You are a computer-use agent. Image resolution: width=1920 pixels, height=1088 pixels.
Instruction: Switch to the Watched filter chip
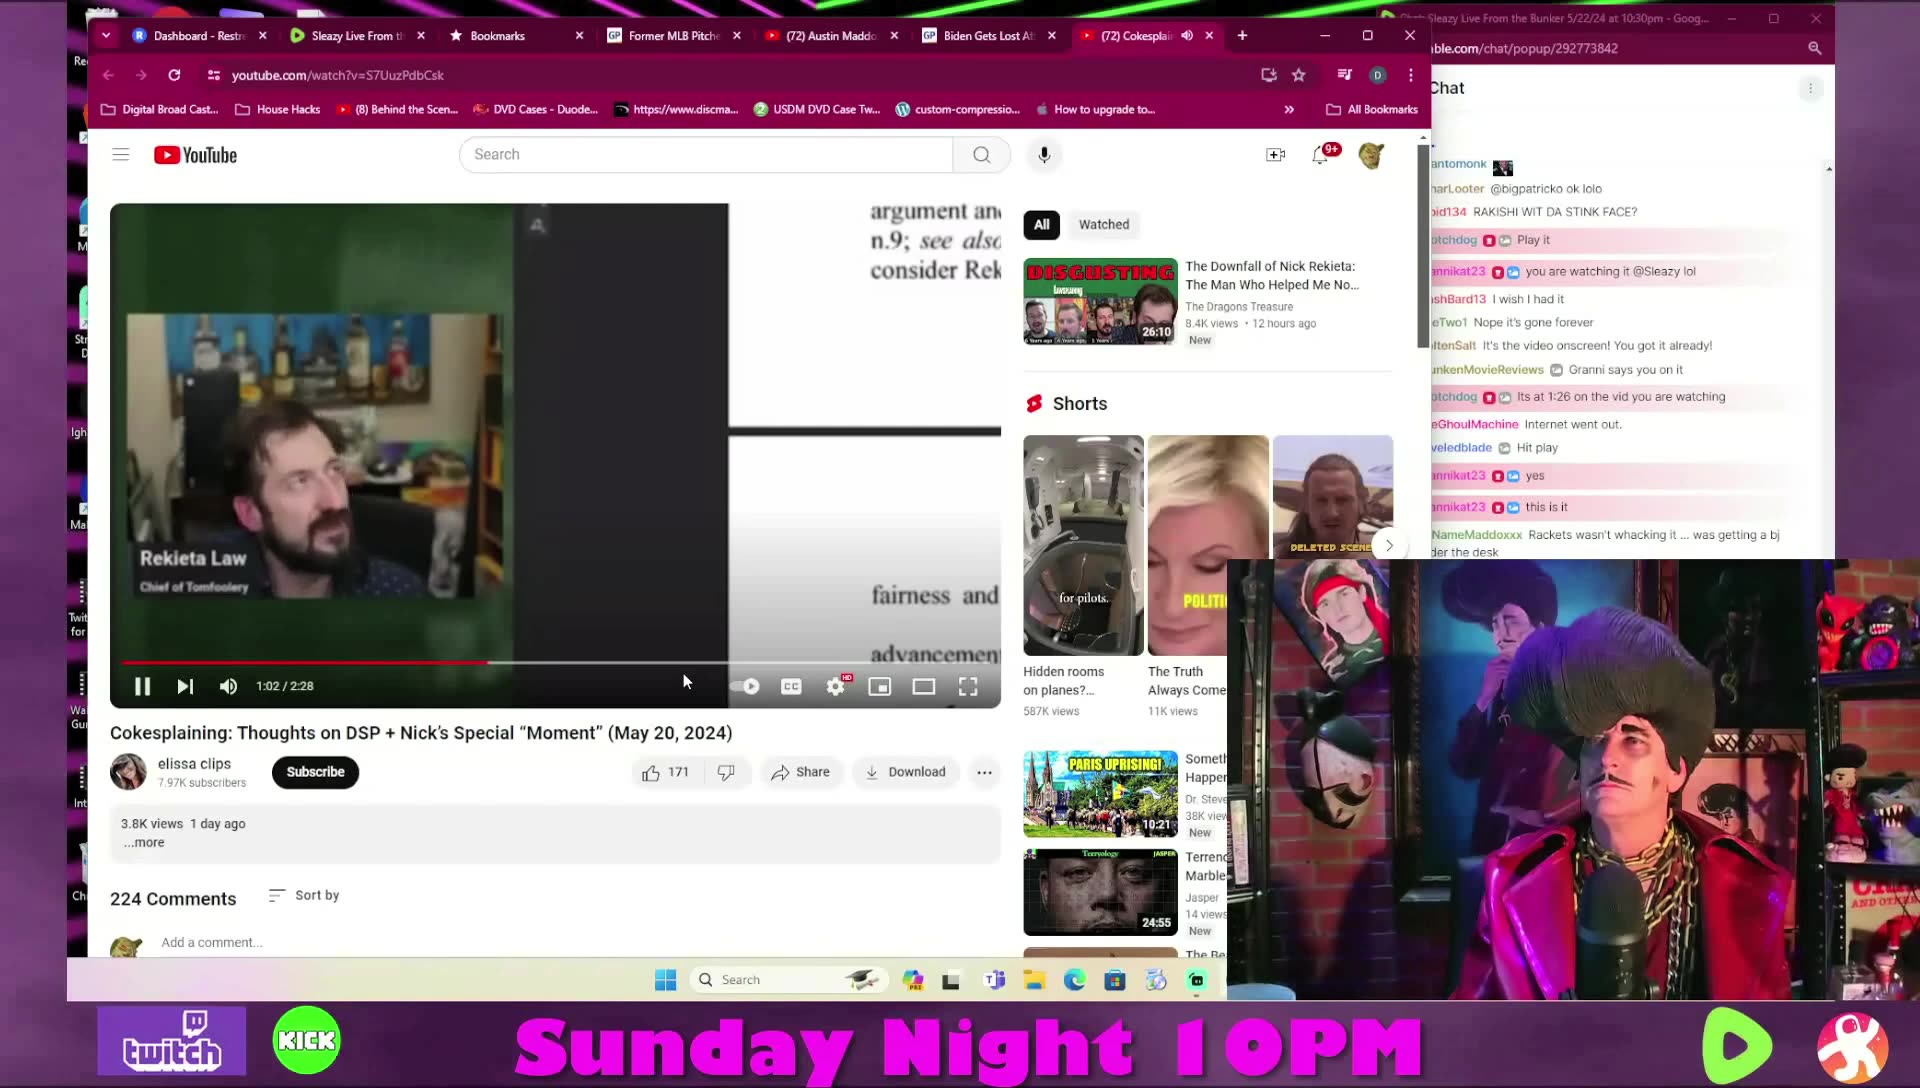click(x=1103, y=224)
